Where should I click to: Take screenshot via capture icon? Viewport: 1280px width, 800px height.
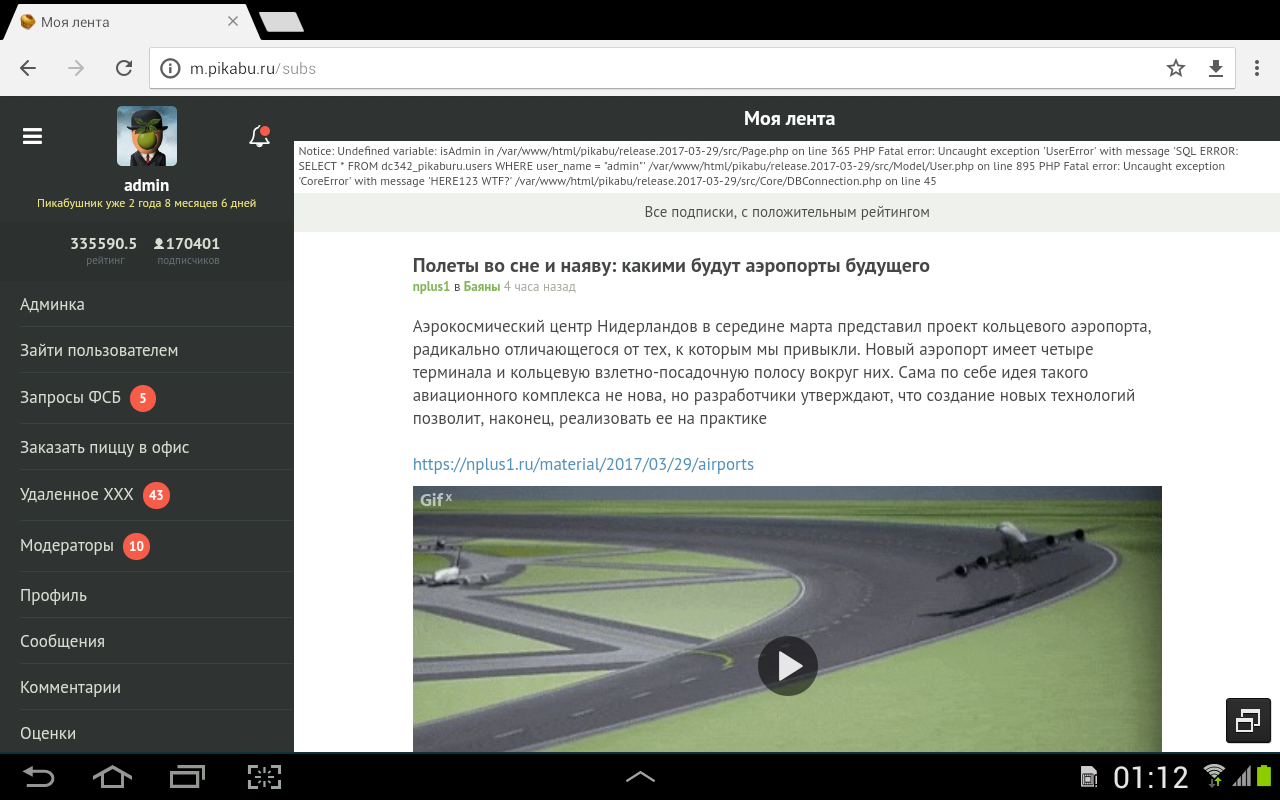point(264,777)
